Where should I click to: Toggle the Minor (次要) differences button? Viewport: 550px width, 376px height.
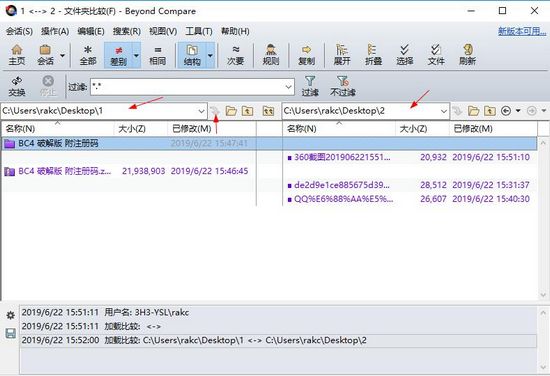pyautogui.click(x=235, y=55)
